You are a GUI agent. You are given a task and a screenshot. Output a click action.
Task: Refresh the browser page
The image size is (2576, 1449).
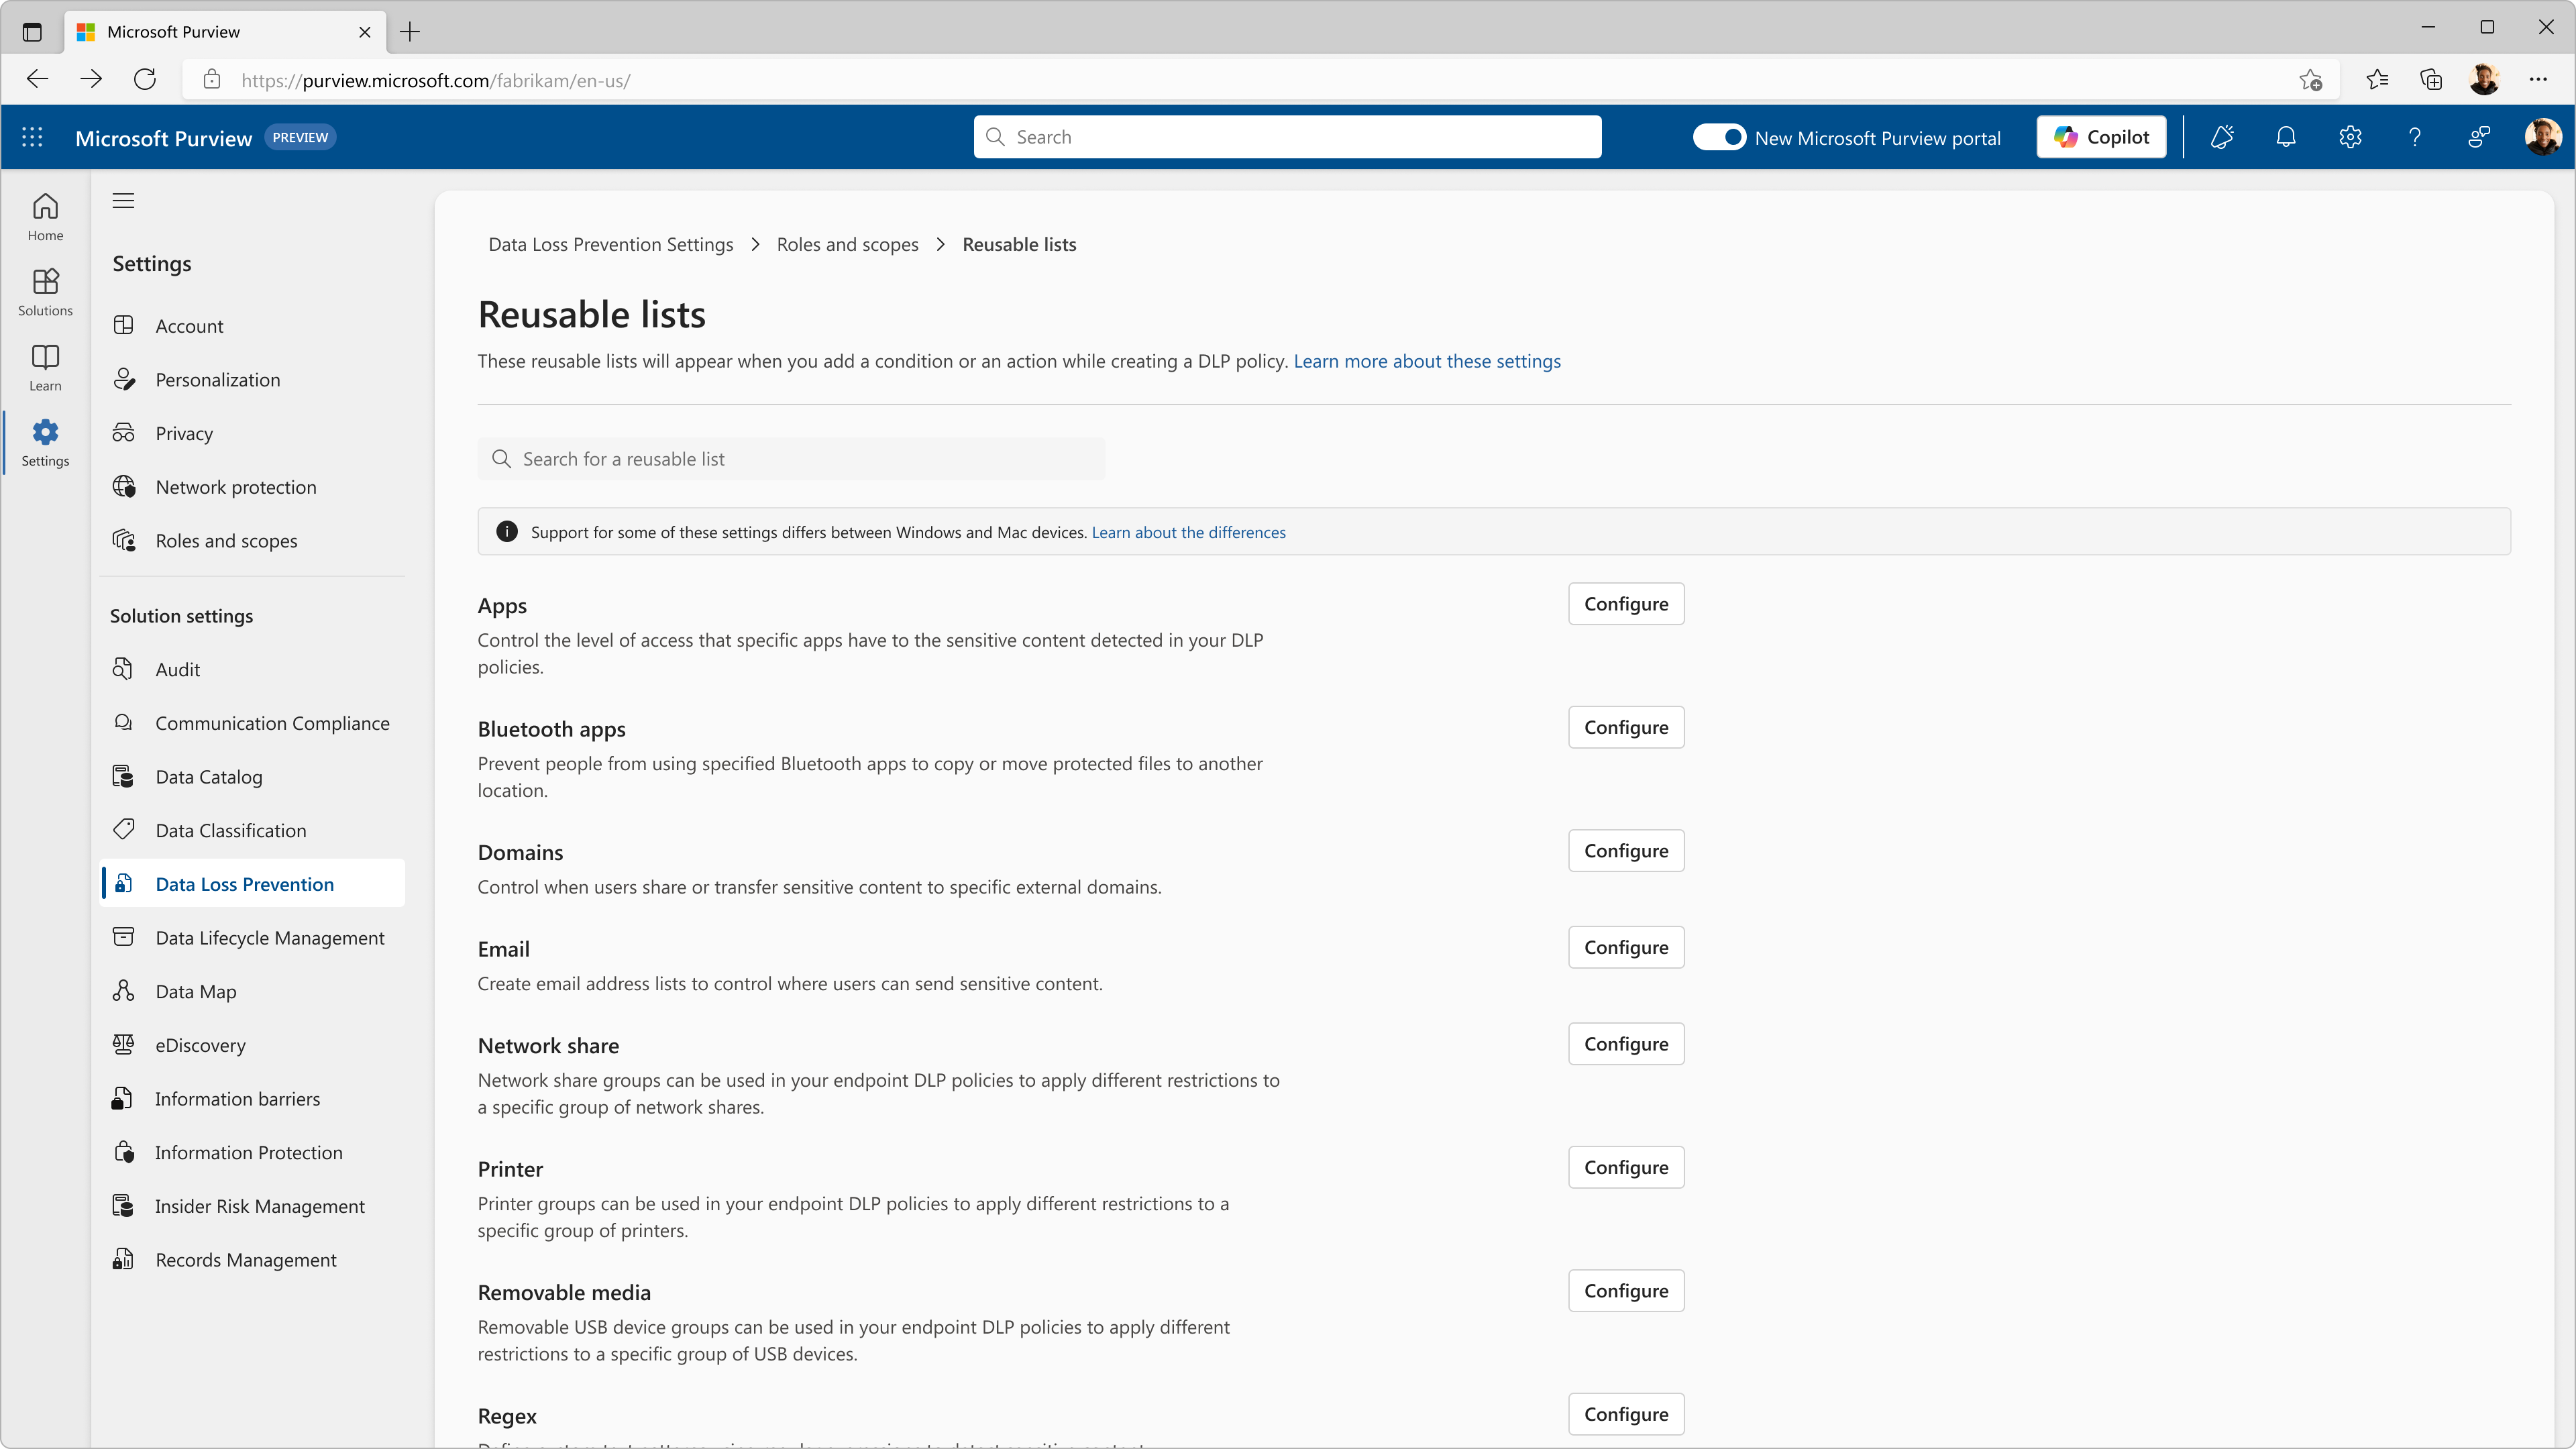pos(145,79)
